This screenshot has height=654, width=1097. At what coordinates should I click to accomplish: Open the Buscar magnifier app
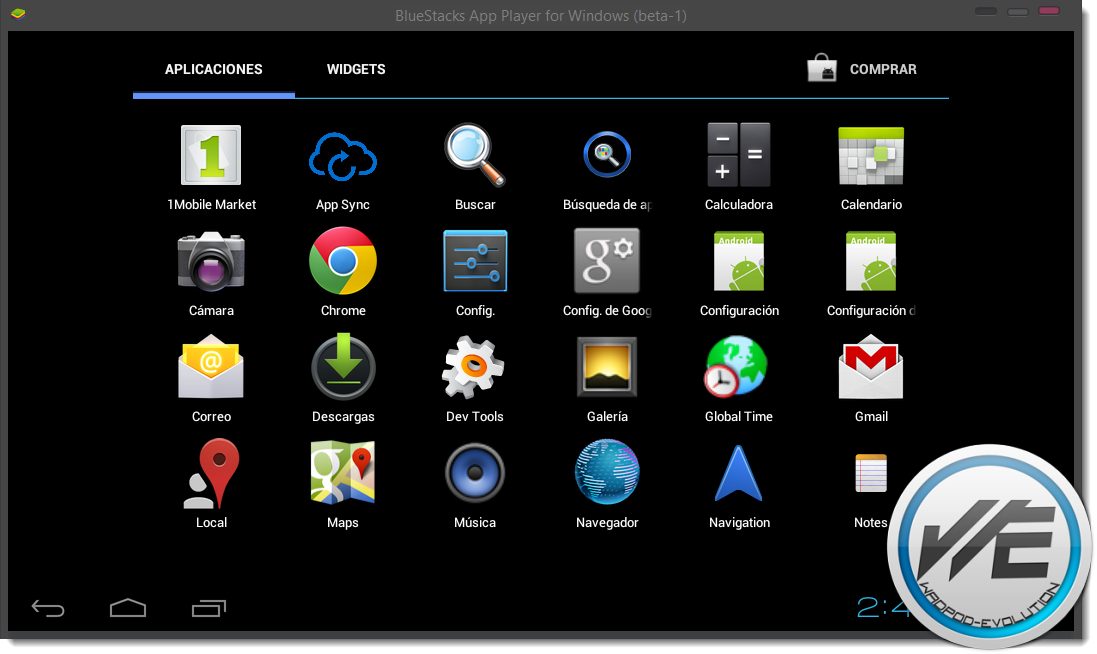(x=475, y=155)
